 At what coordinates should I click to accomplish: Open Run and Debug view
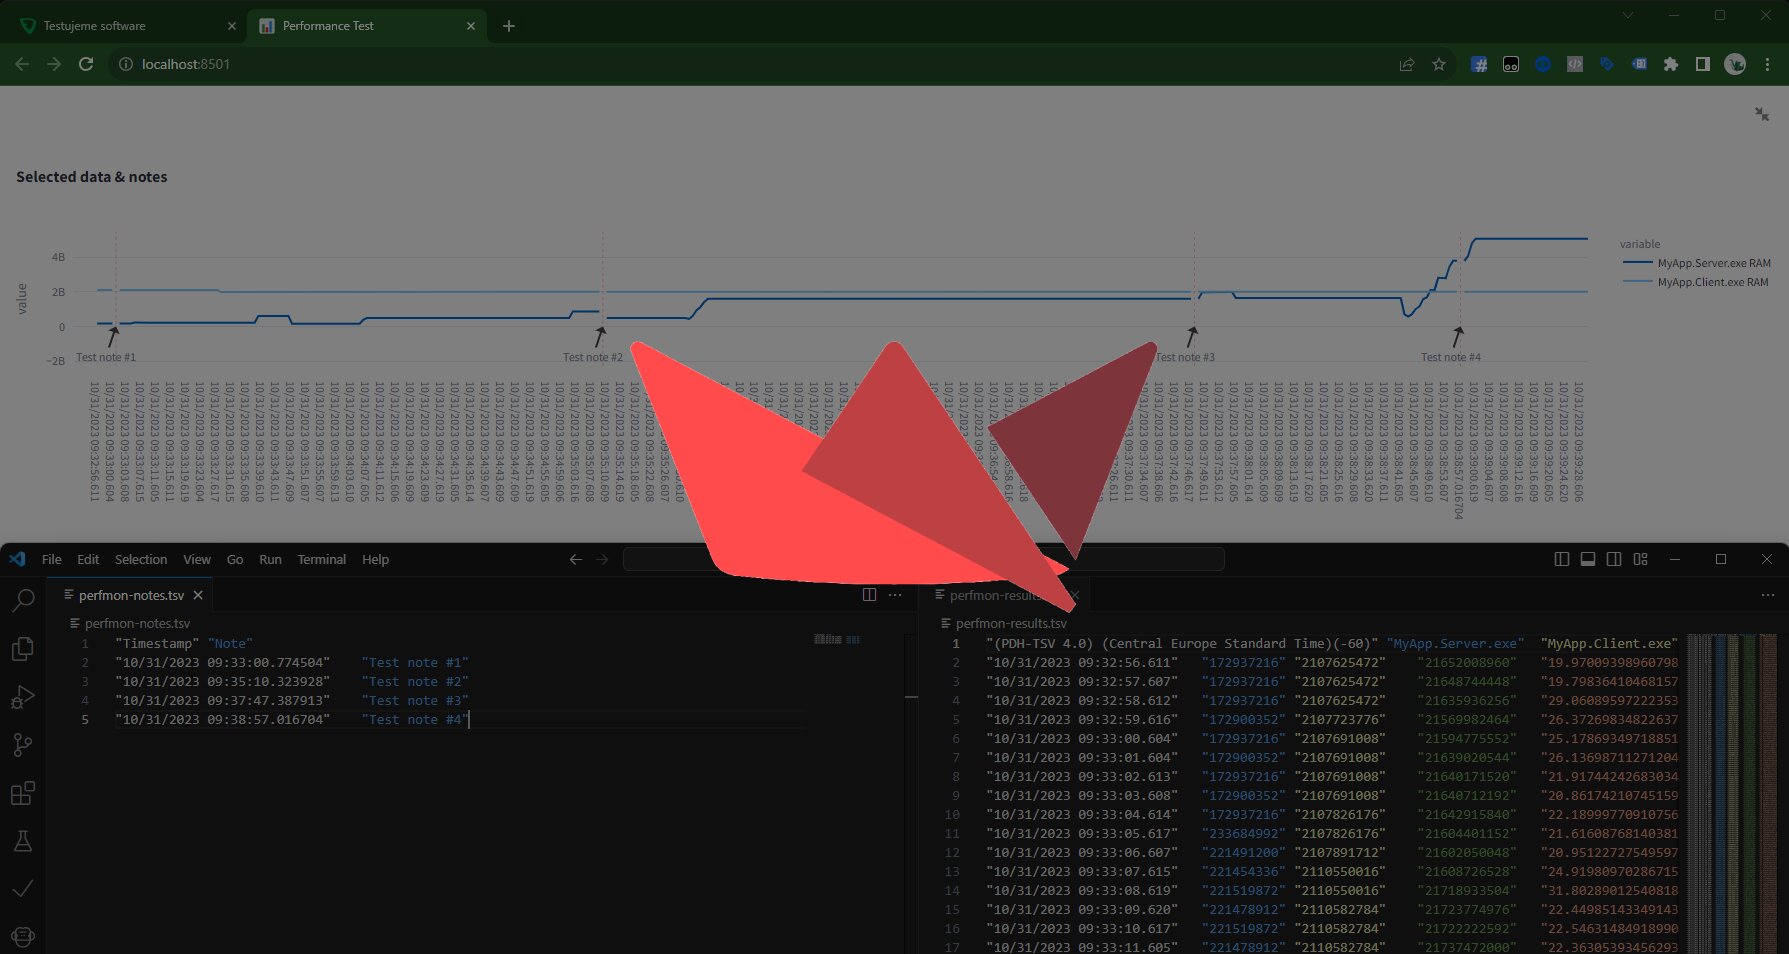(x=23, y=697)
